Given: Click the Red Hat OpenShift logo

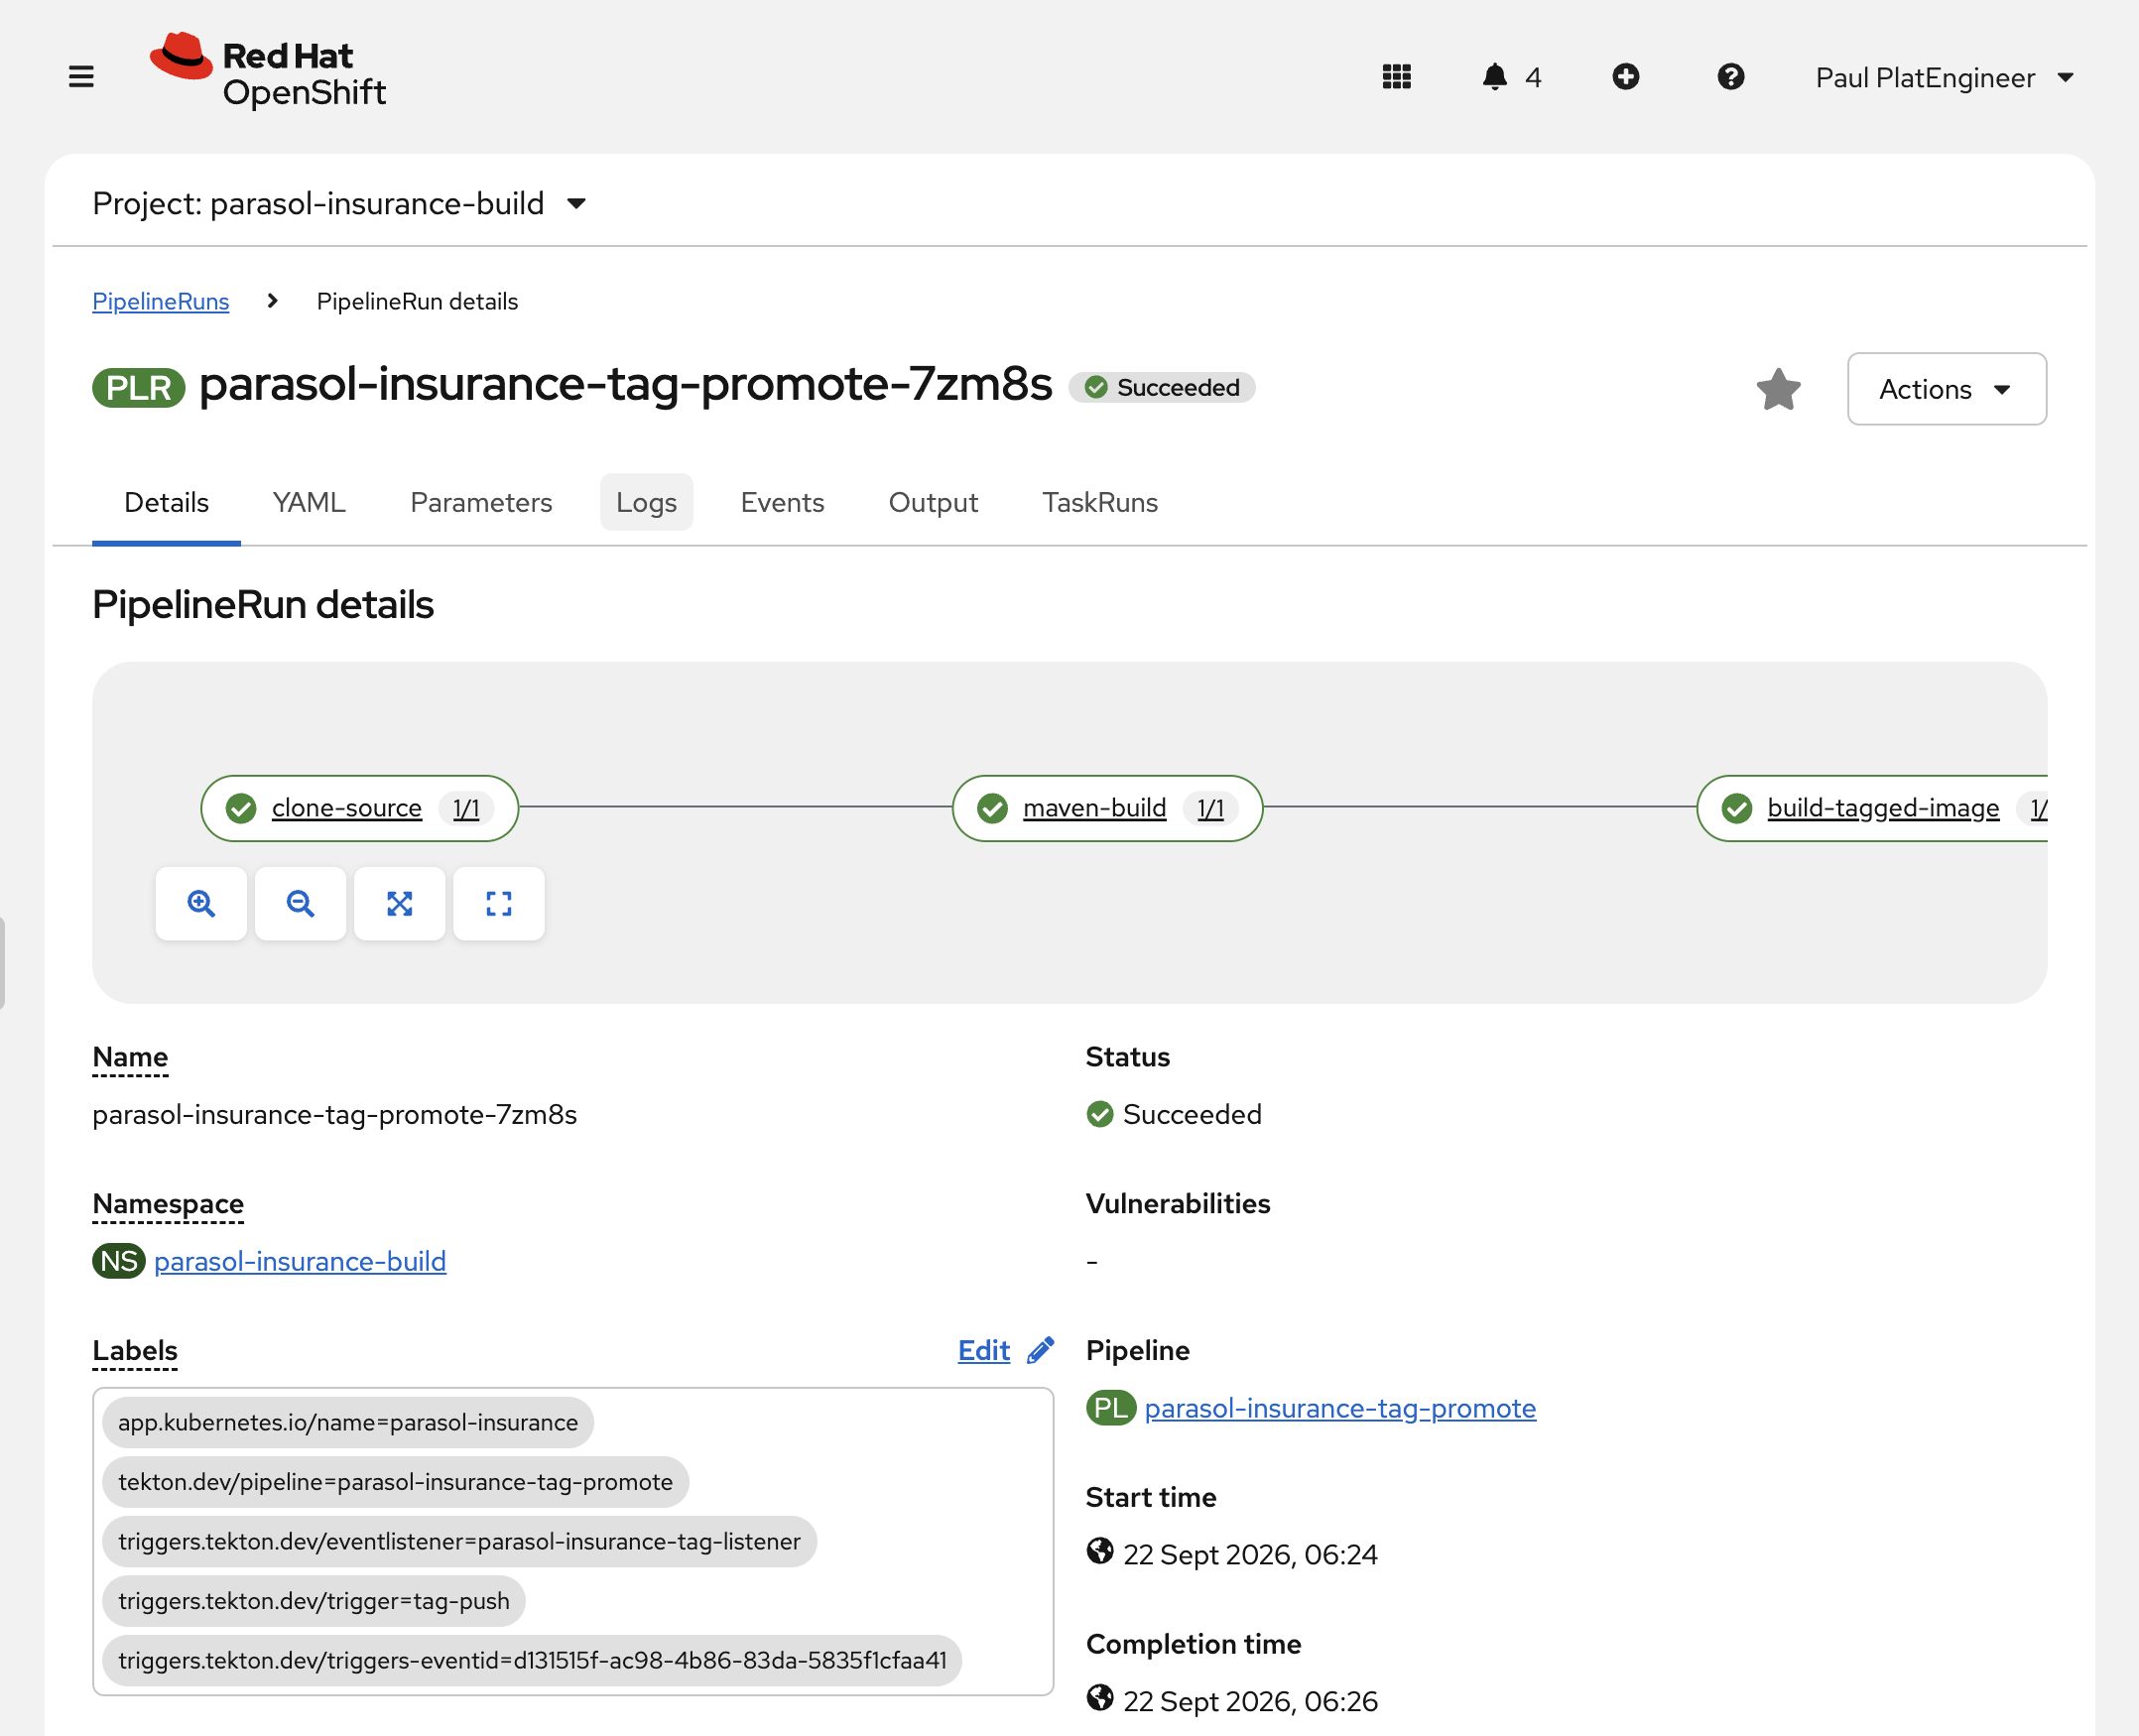Looking at the screenshot, I should tap(267, 72).
